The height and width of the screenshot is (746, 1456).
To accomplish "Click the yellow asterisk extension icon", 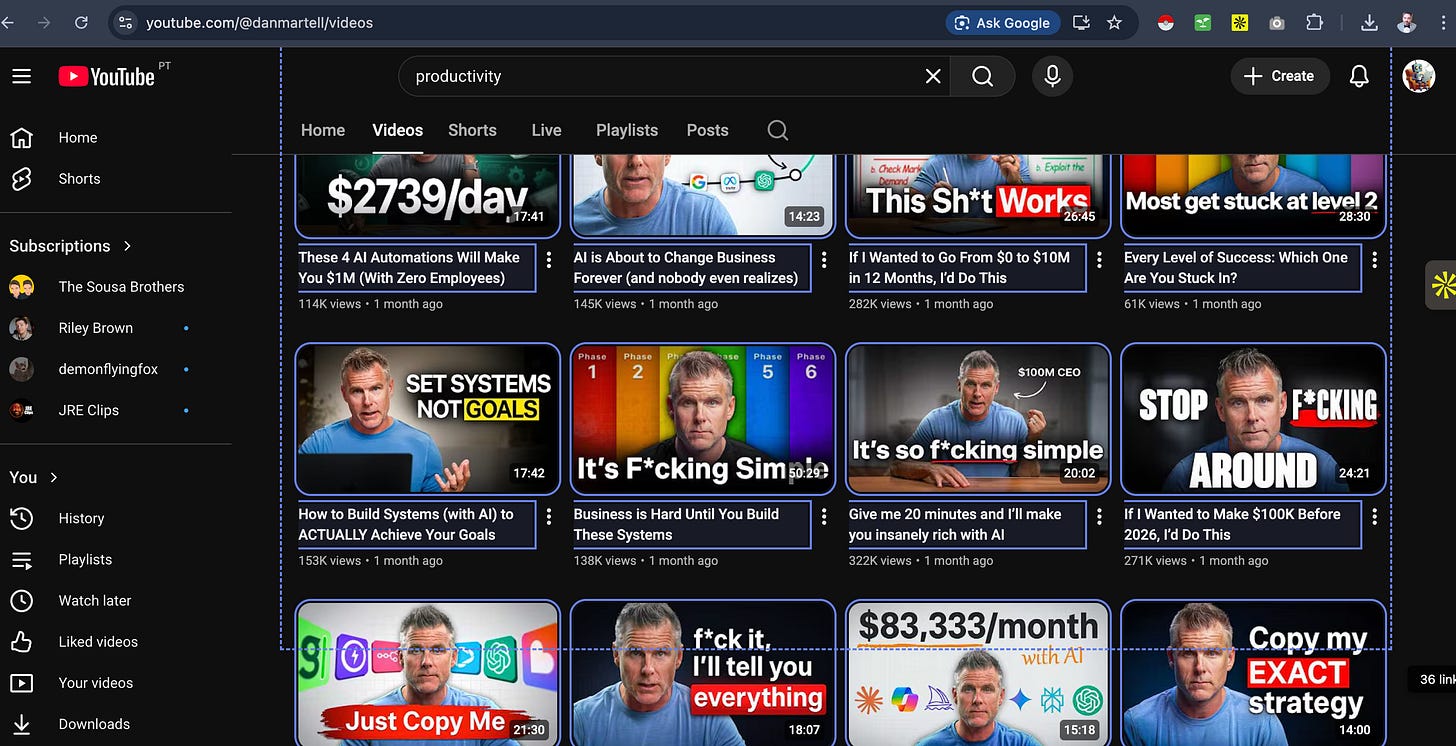I will click(x=1240, y=22).
